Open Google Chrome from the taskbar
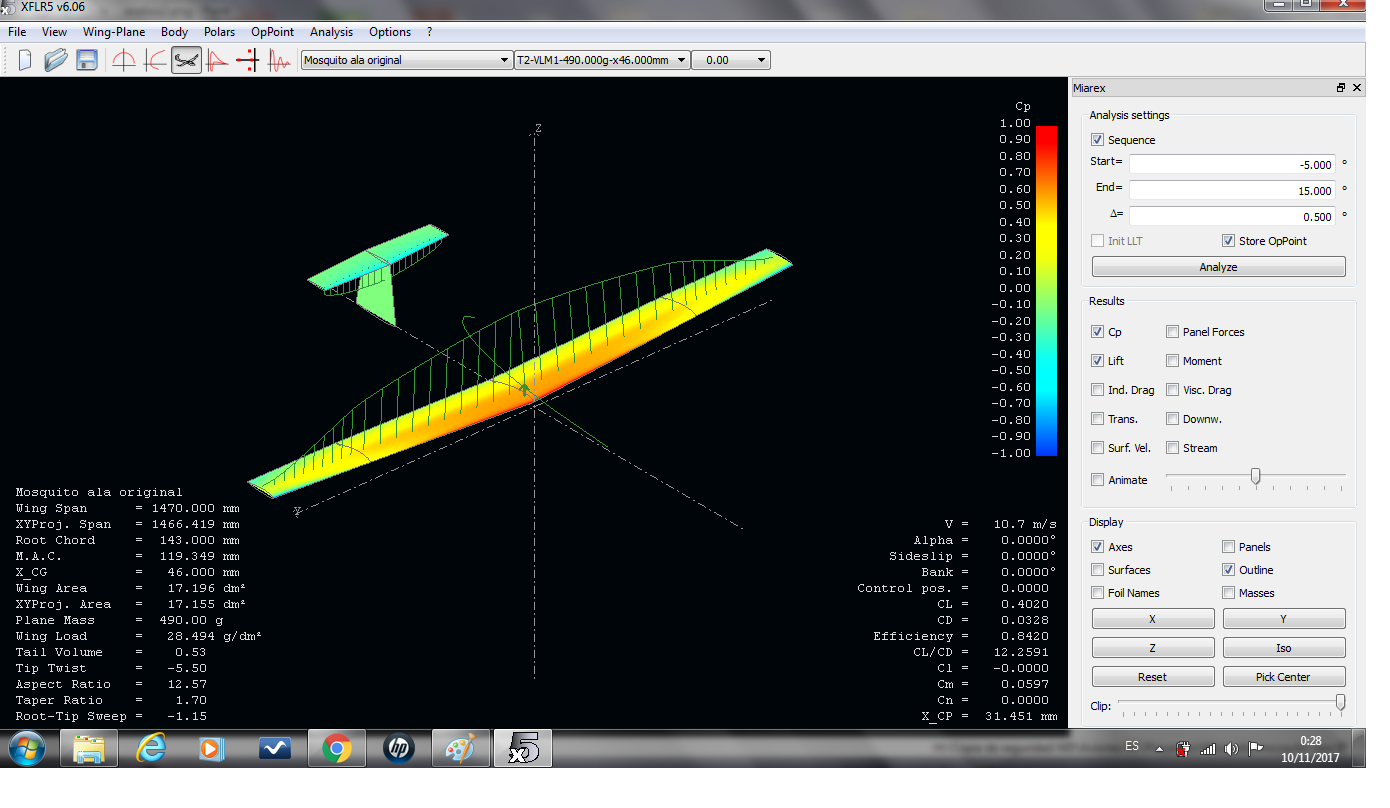The image size is (1390, 808). point(337,748)
